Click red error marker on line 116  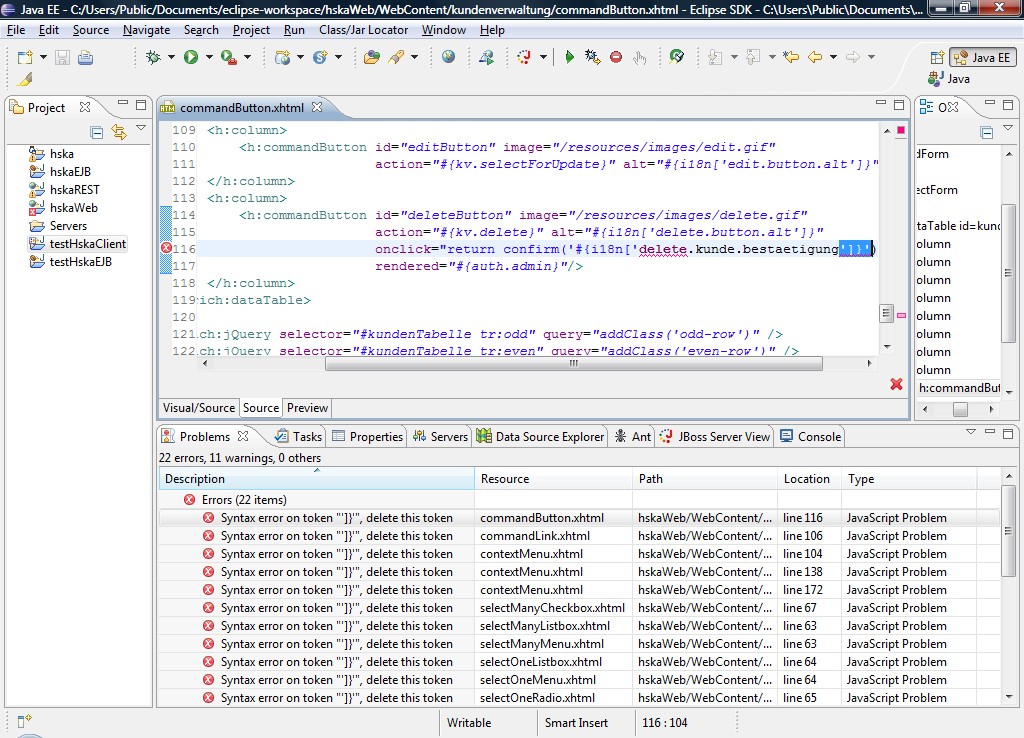166,248
